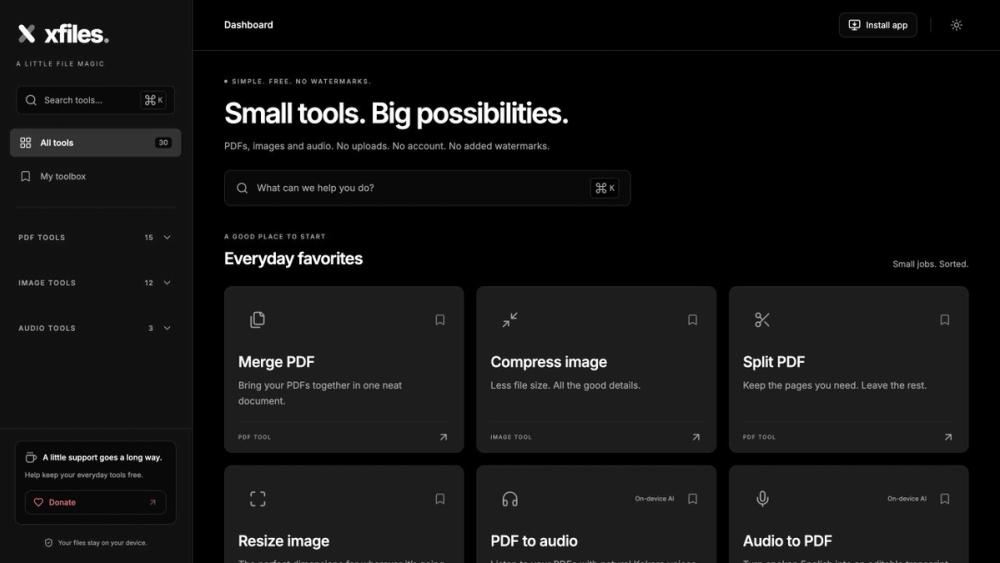
Task: Open Compress image via its arrow icon
Action: [696, 437]
